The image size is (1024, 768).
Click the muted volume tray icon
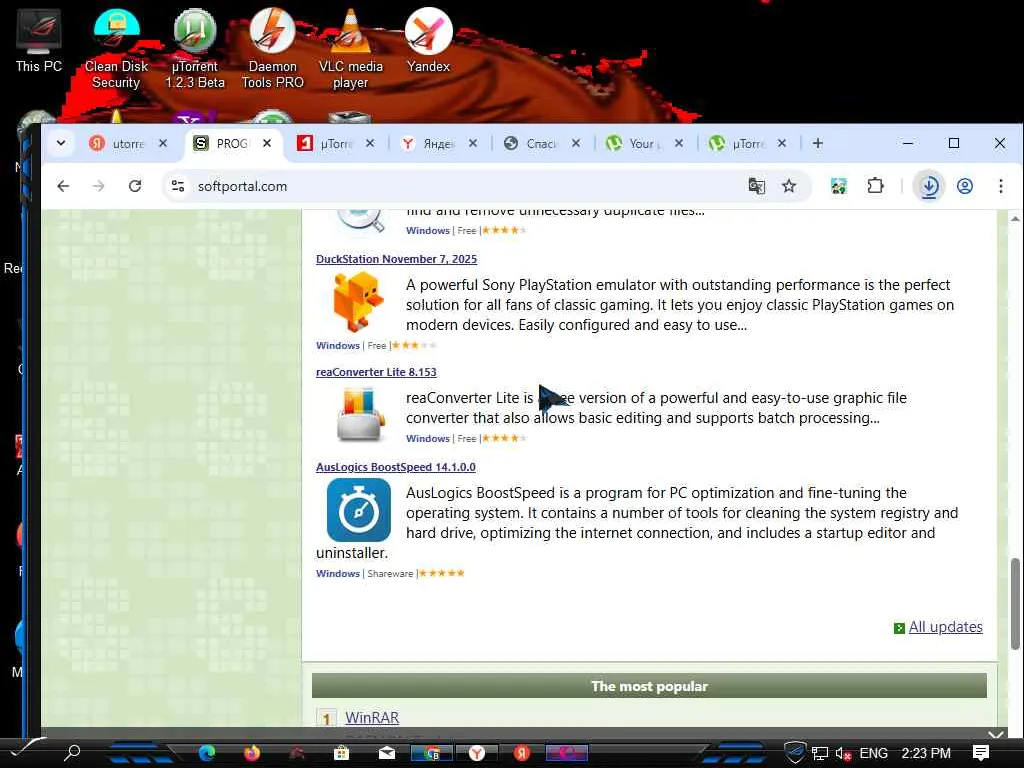[842, 754]
